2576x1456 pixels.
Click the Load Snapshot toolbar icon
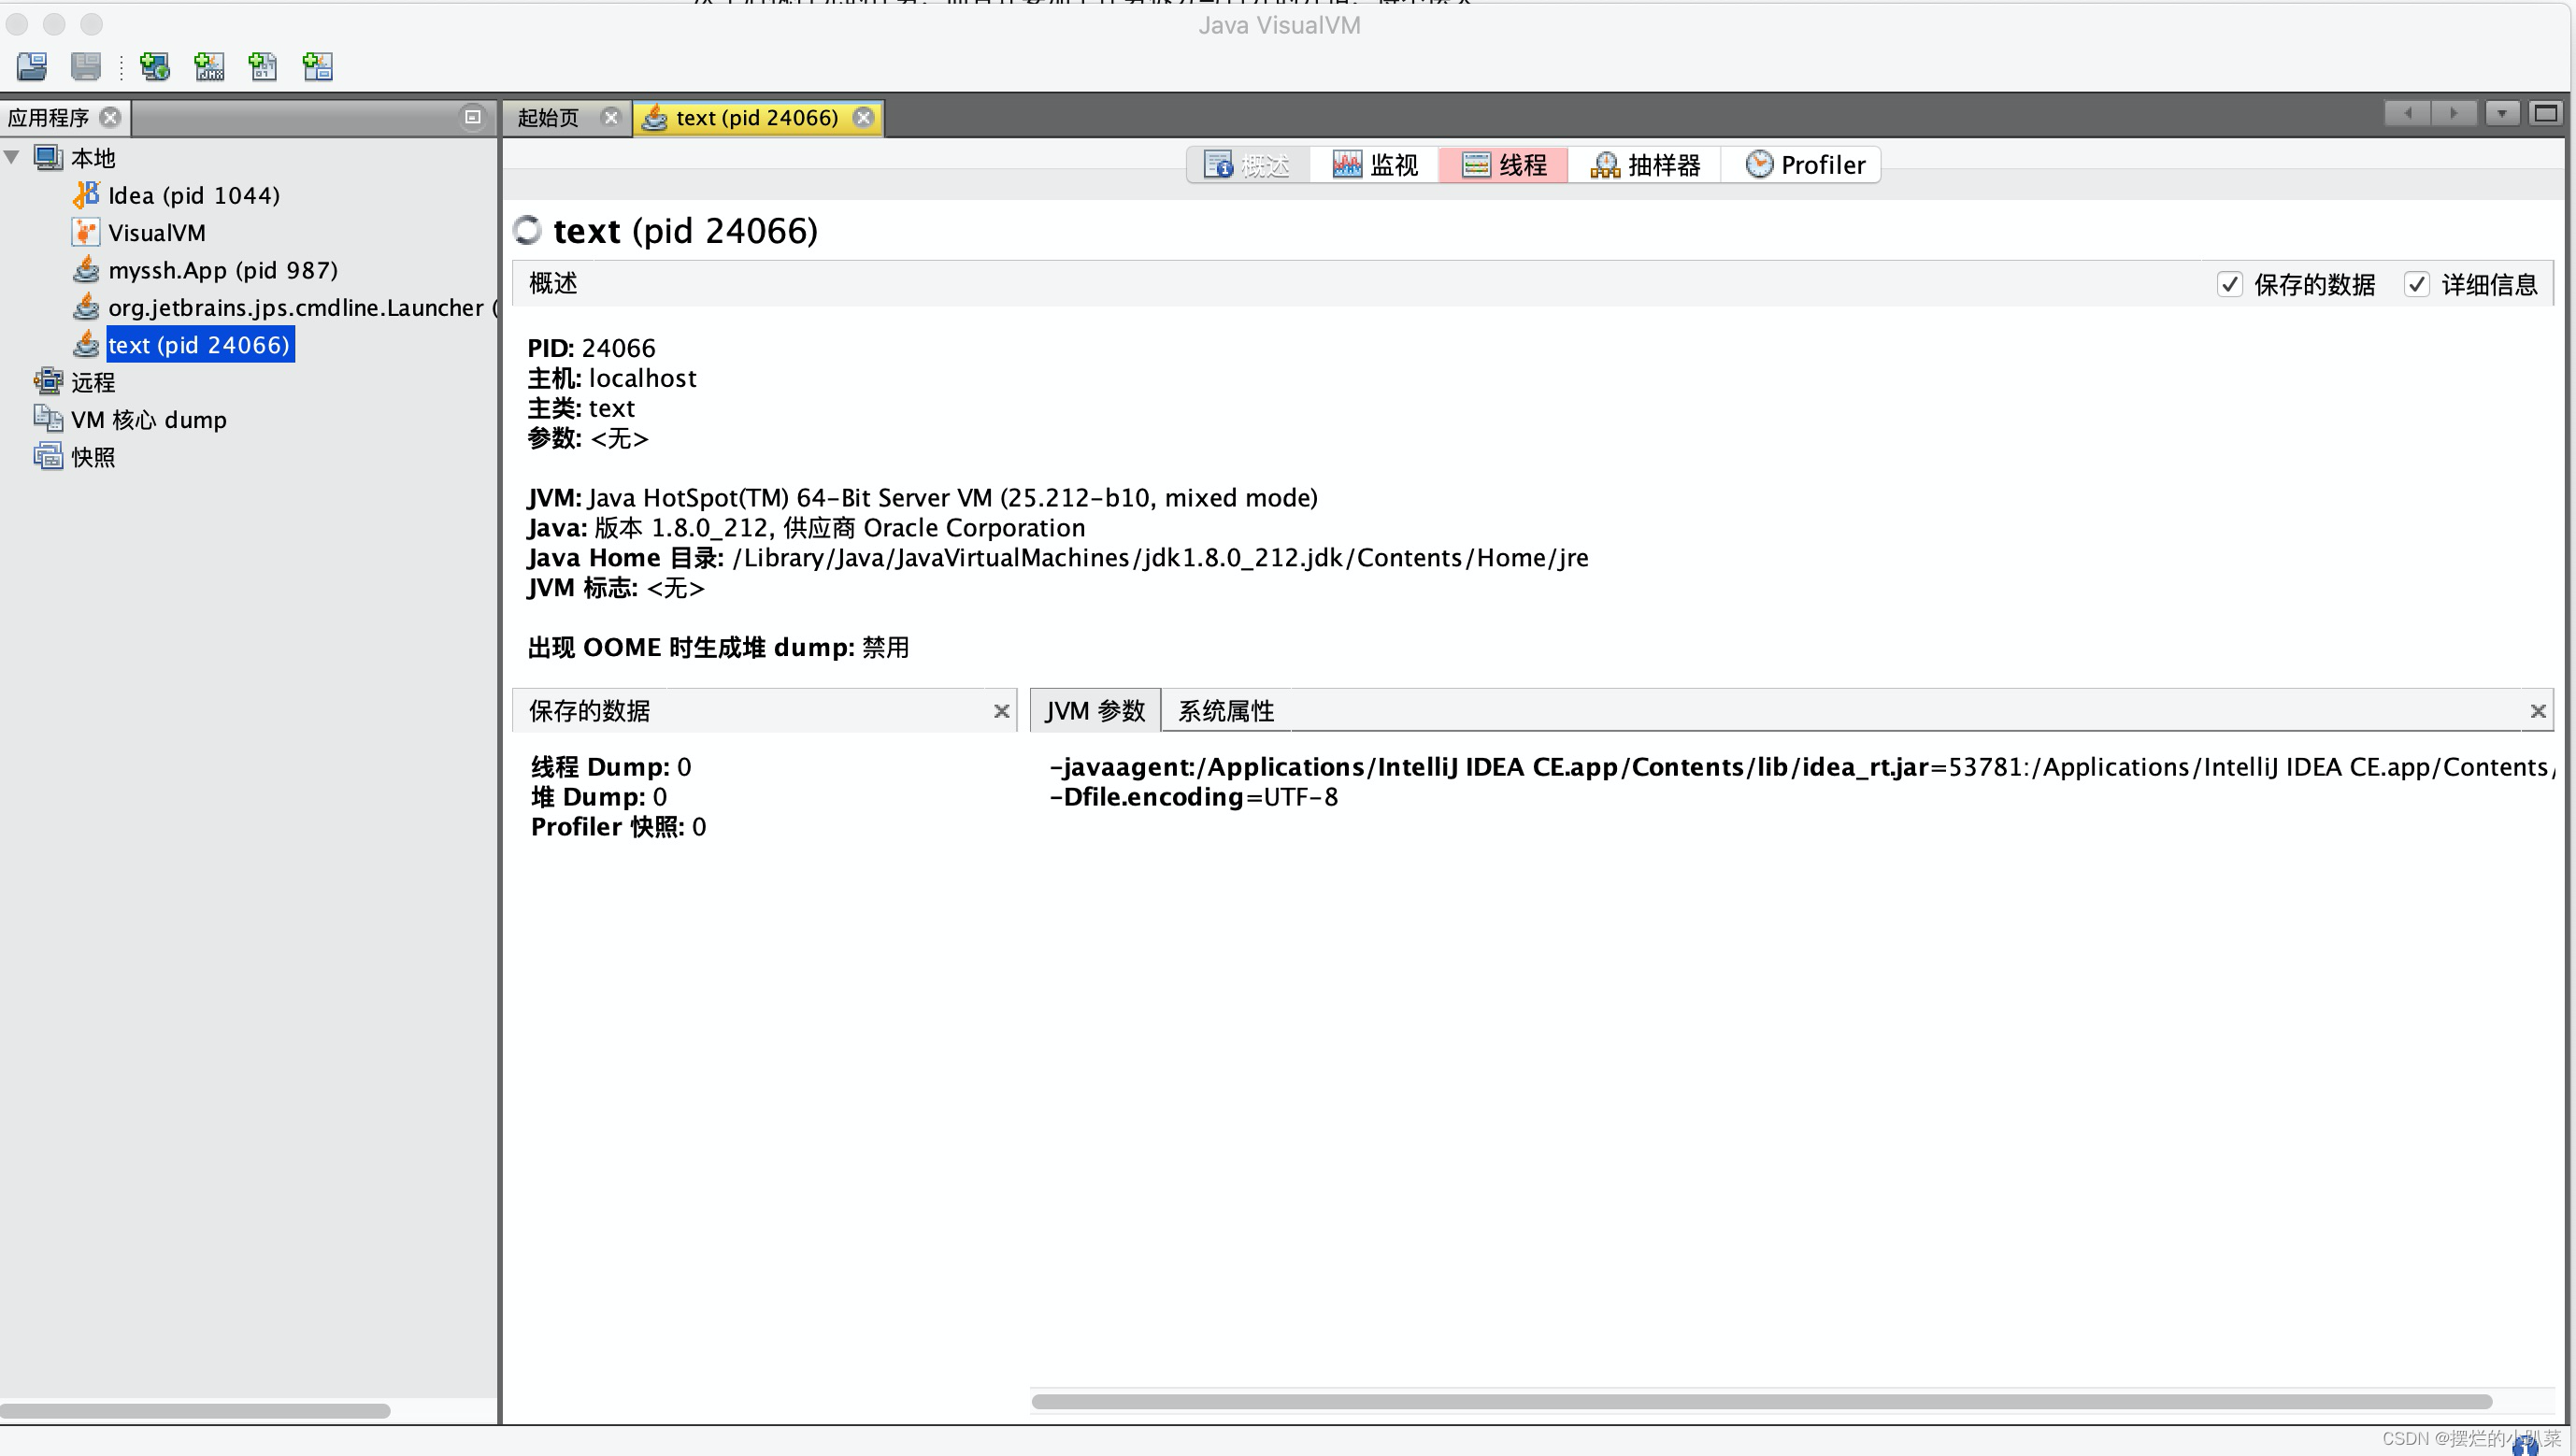coord(32,66)
